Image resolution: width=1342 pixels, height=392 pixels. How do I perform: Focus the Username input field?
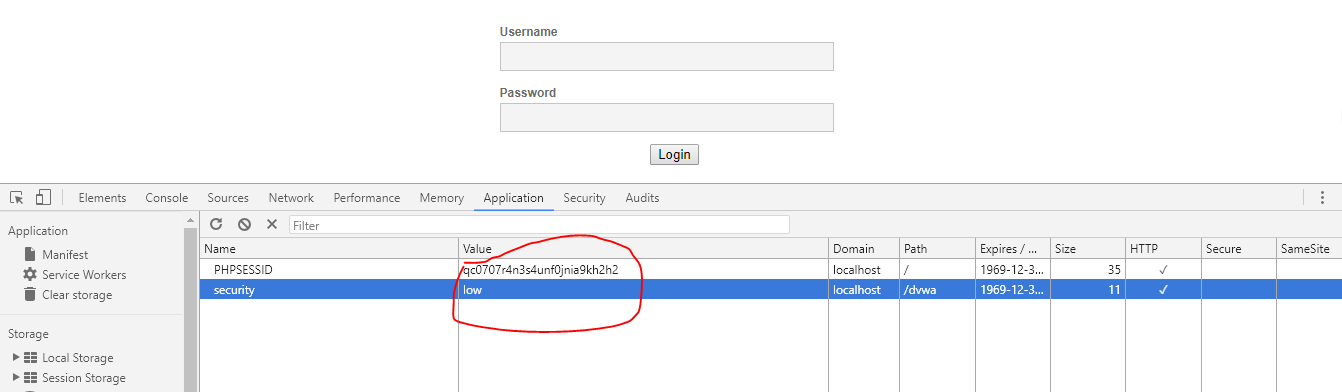click(667, 56)
